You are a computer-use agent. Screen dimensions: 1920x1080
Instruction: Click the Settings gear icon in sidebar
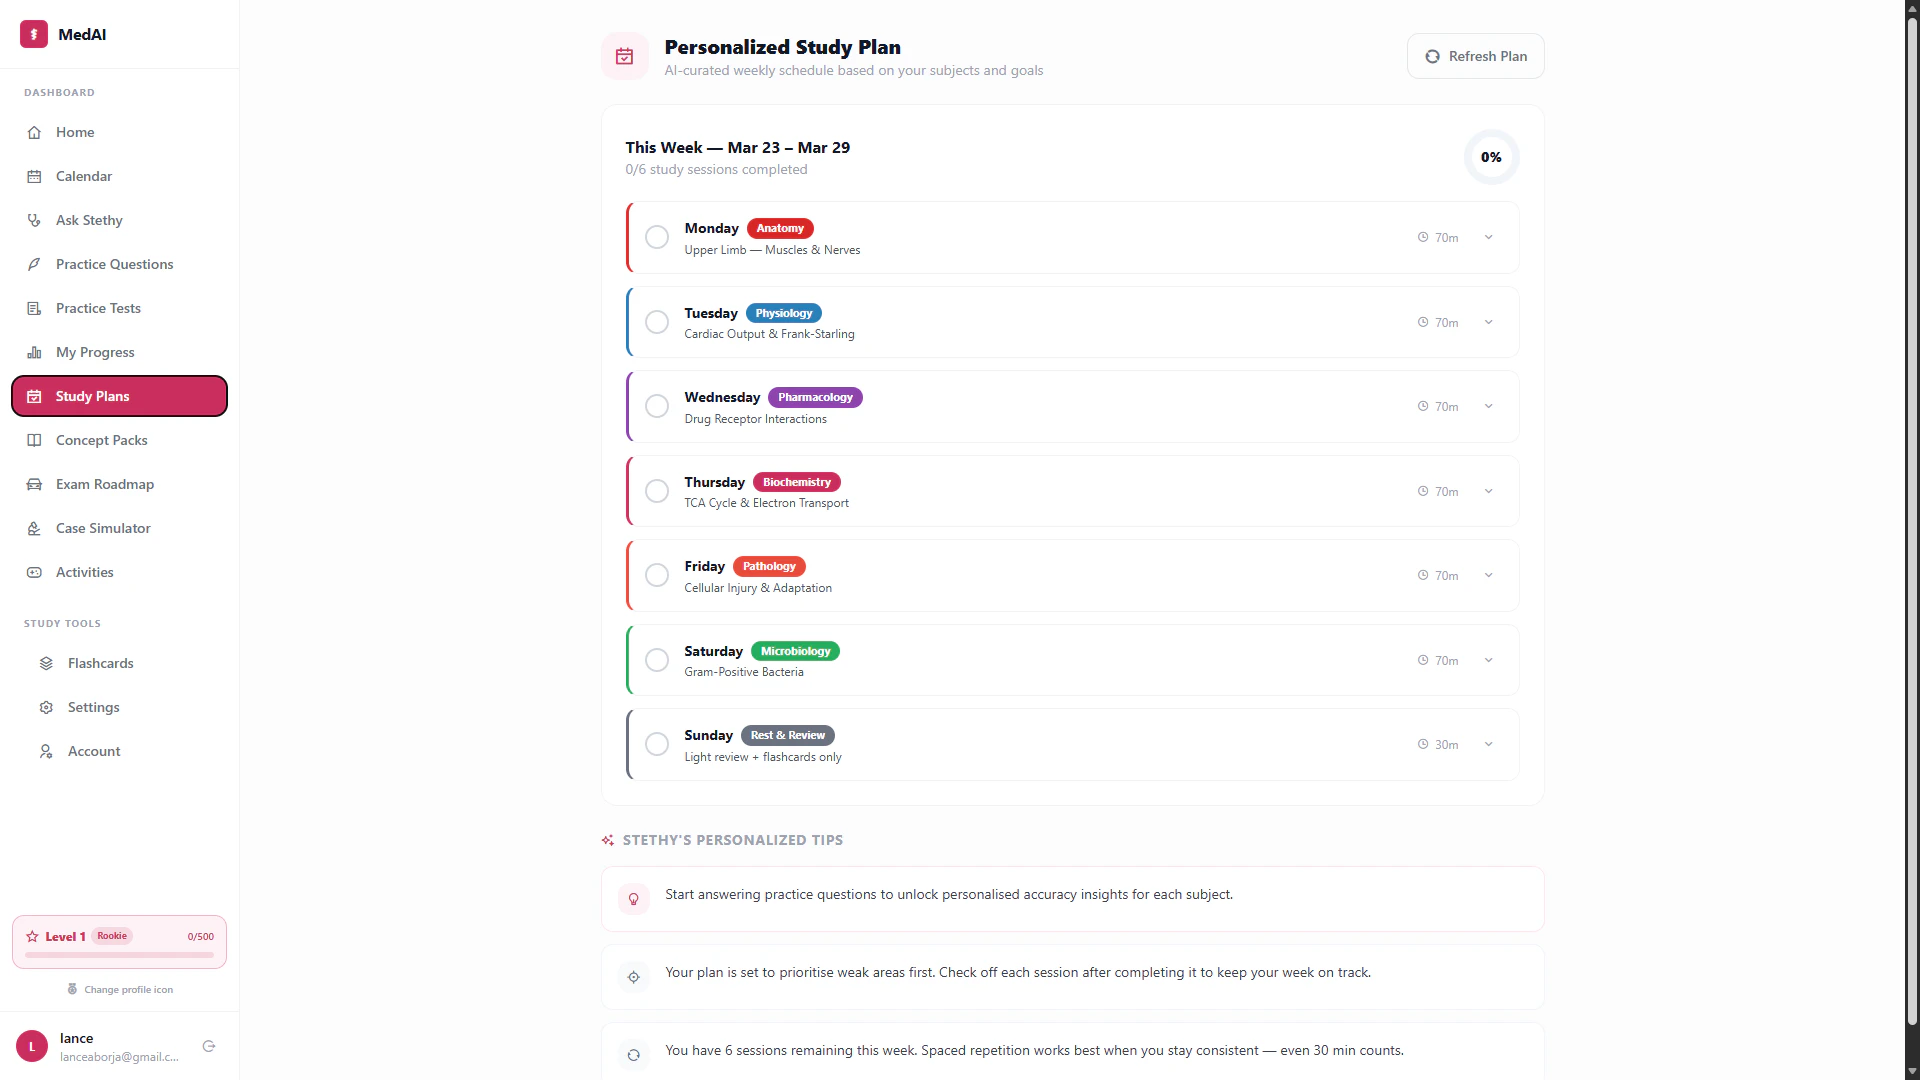tap(46, 707)
